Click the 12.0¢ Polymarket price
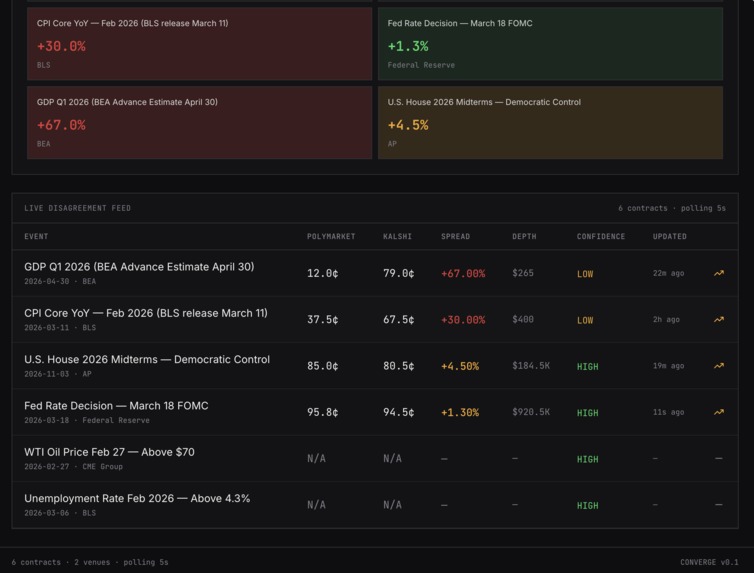This screenshot has height=573, width=754. pos(323,273)
